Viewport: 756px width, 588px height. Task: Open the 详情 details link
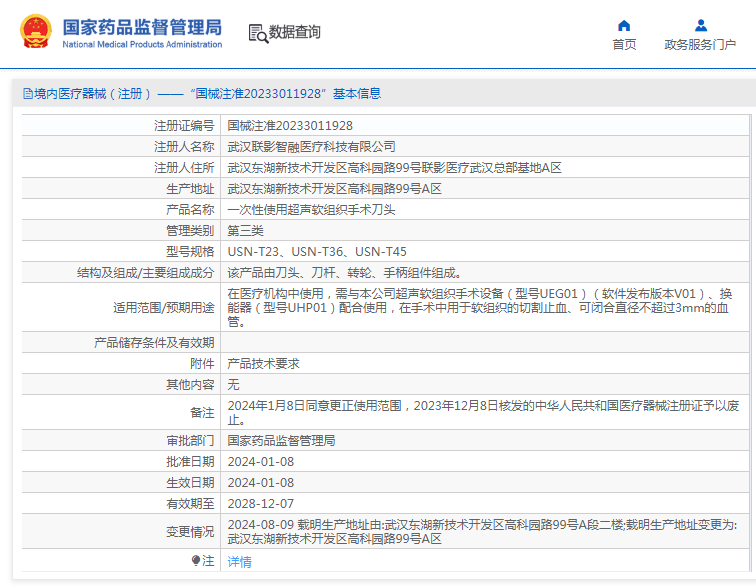[x=239, y=561]
